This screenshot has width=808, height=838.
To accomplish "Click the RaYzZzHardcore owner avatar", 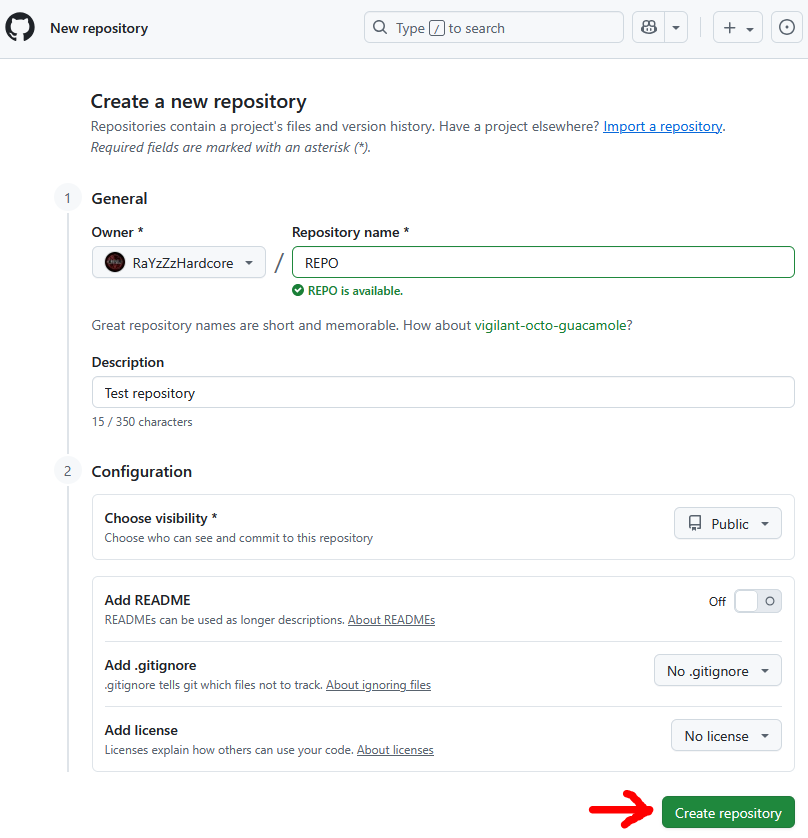I will click(115, 263).
